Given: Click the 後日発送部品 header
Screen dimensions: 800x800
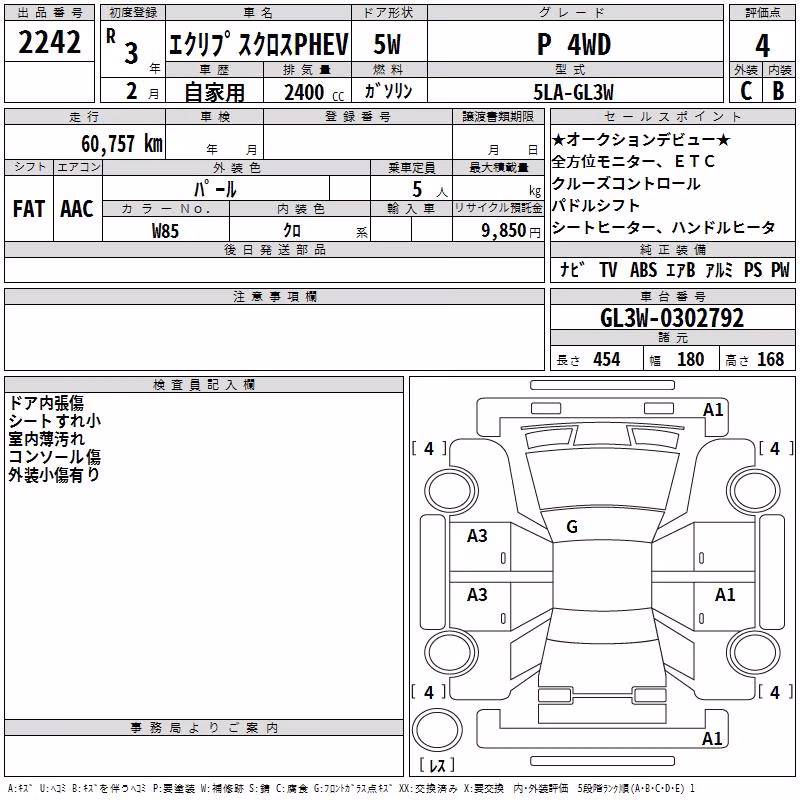Looking at the screenshot, I should 274,249.
